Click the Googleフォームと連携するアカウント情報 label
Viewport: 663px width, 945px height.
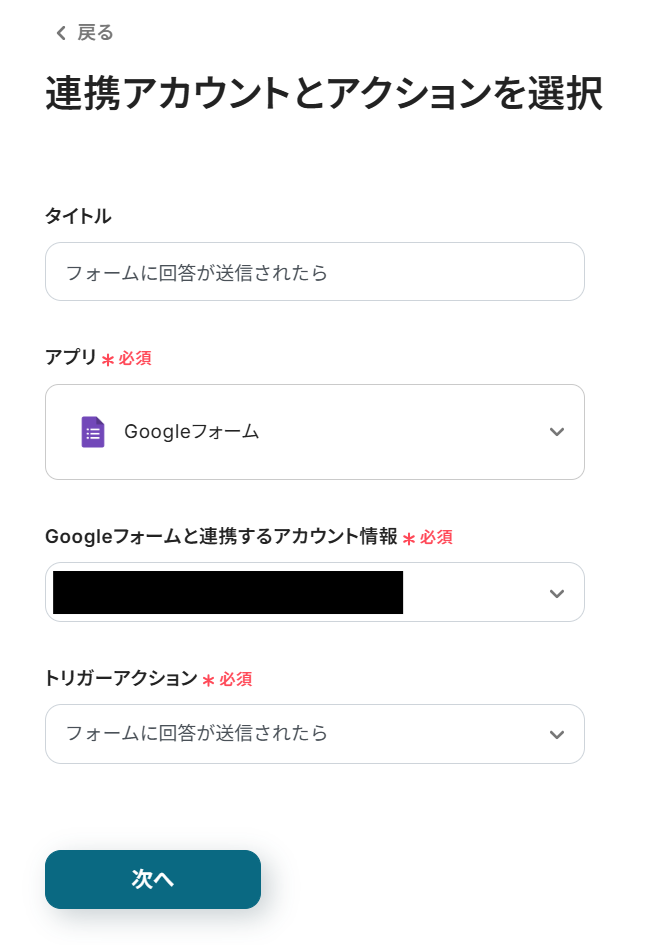[x=221, y=537]
